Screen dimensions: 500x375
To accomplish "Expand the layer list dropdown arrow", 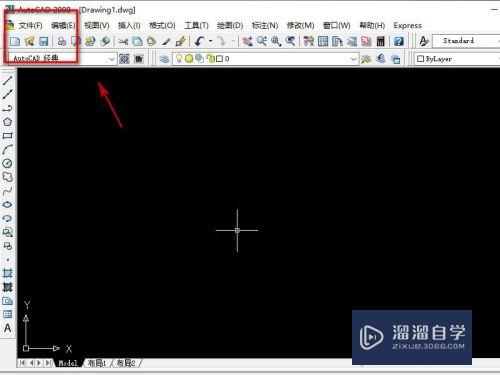I will (x=353, y=59).
